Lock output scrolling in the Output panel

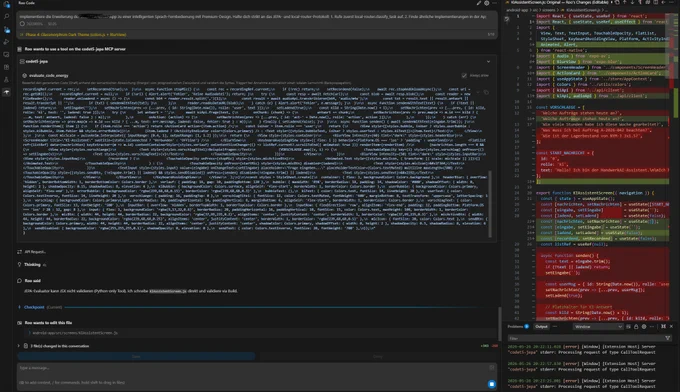click(x=636, y=327)
